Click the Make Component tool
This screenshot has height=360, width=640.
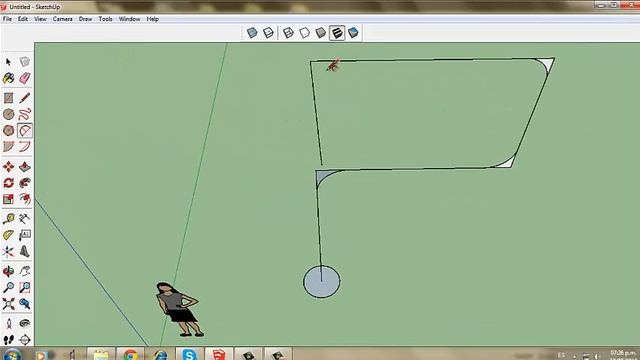[24, 62]
